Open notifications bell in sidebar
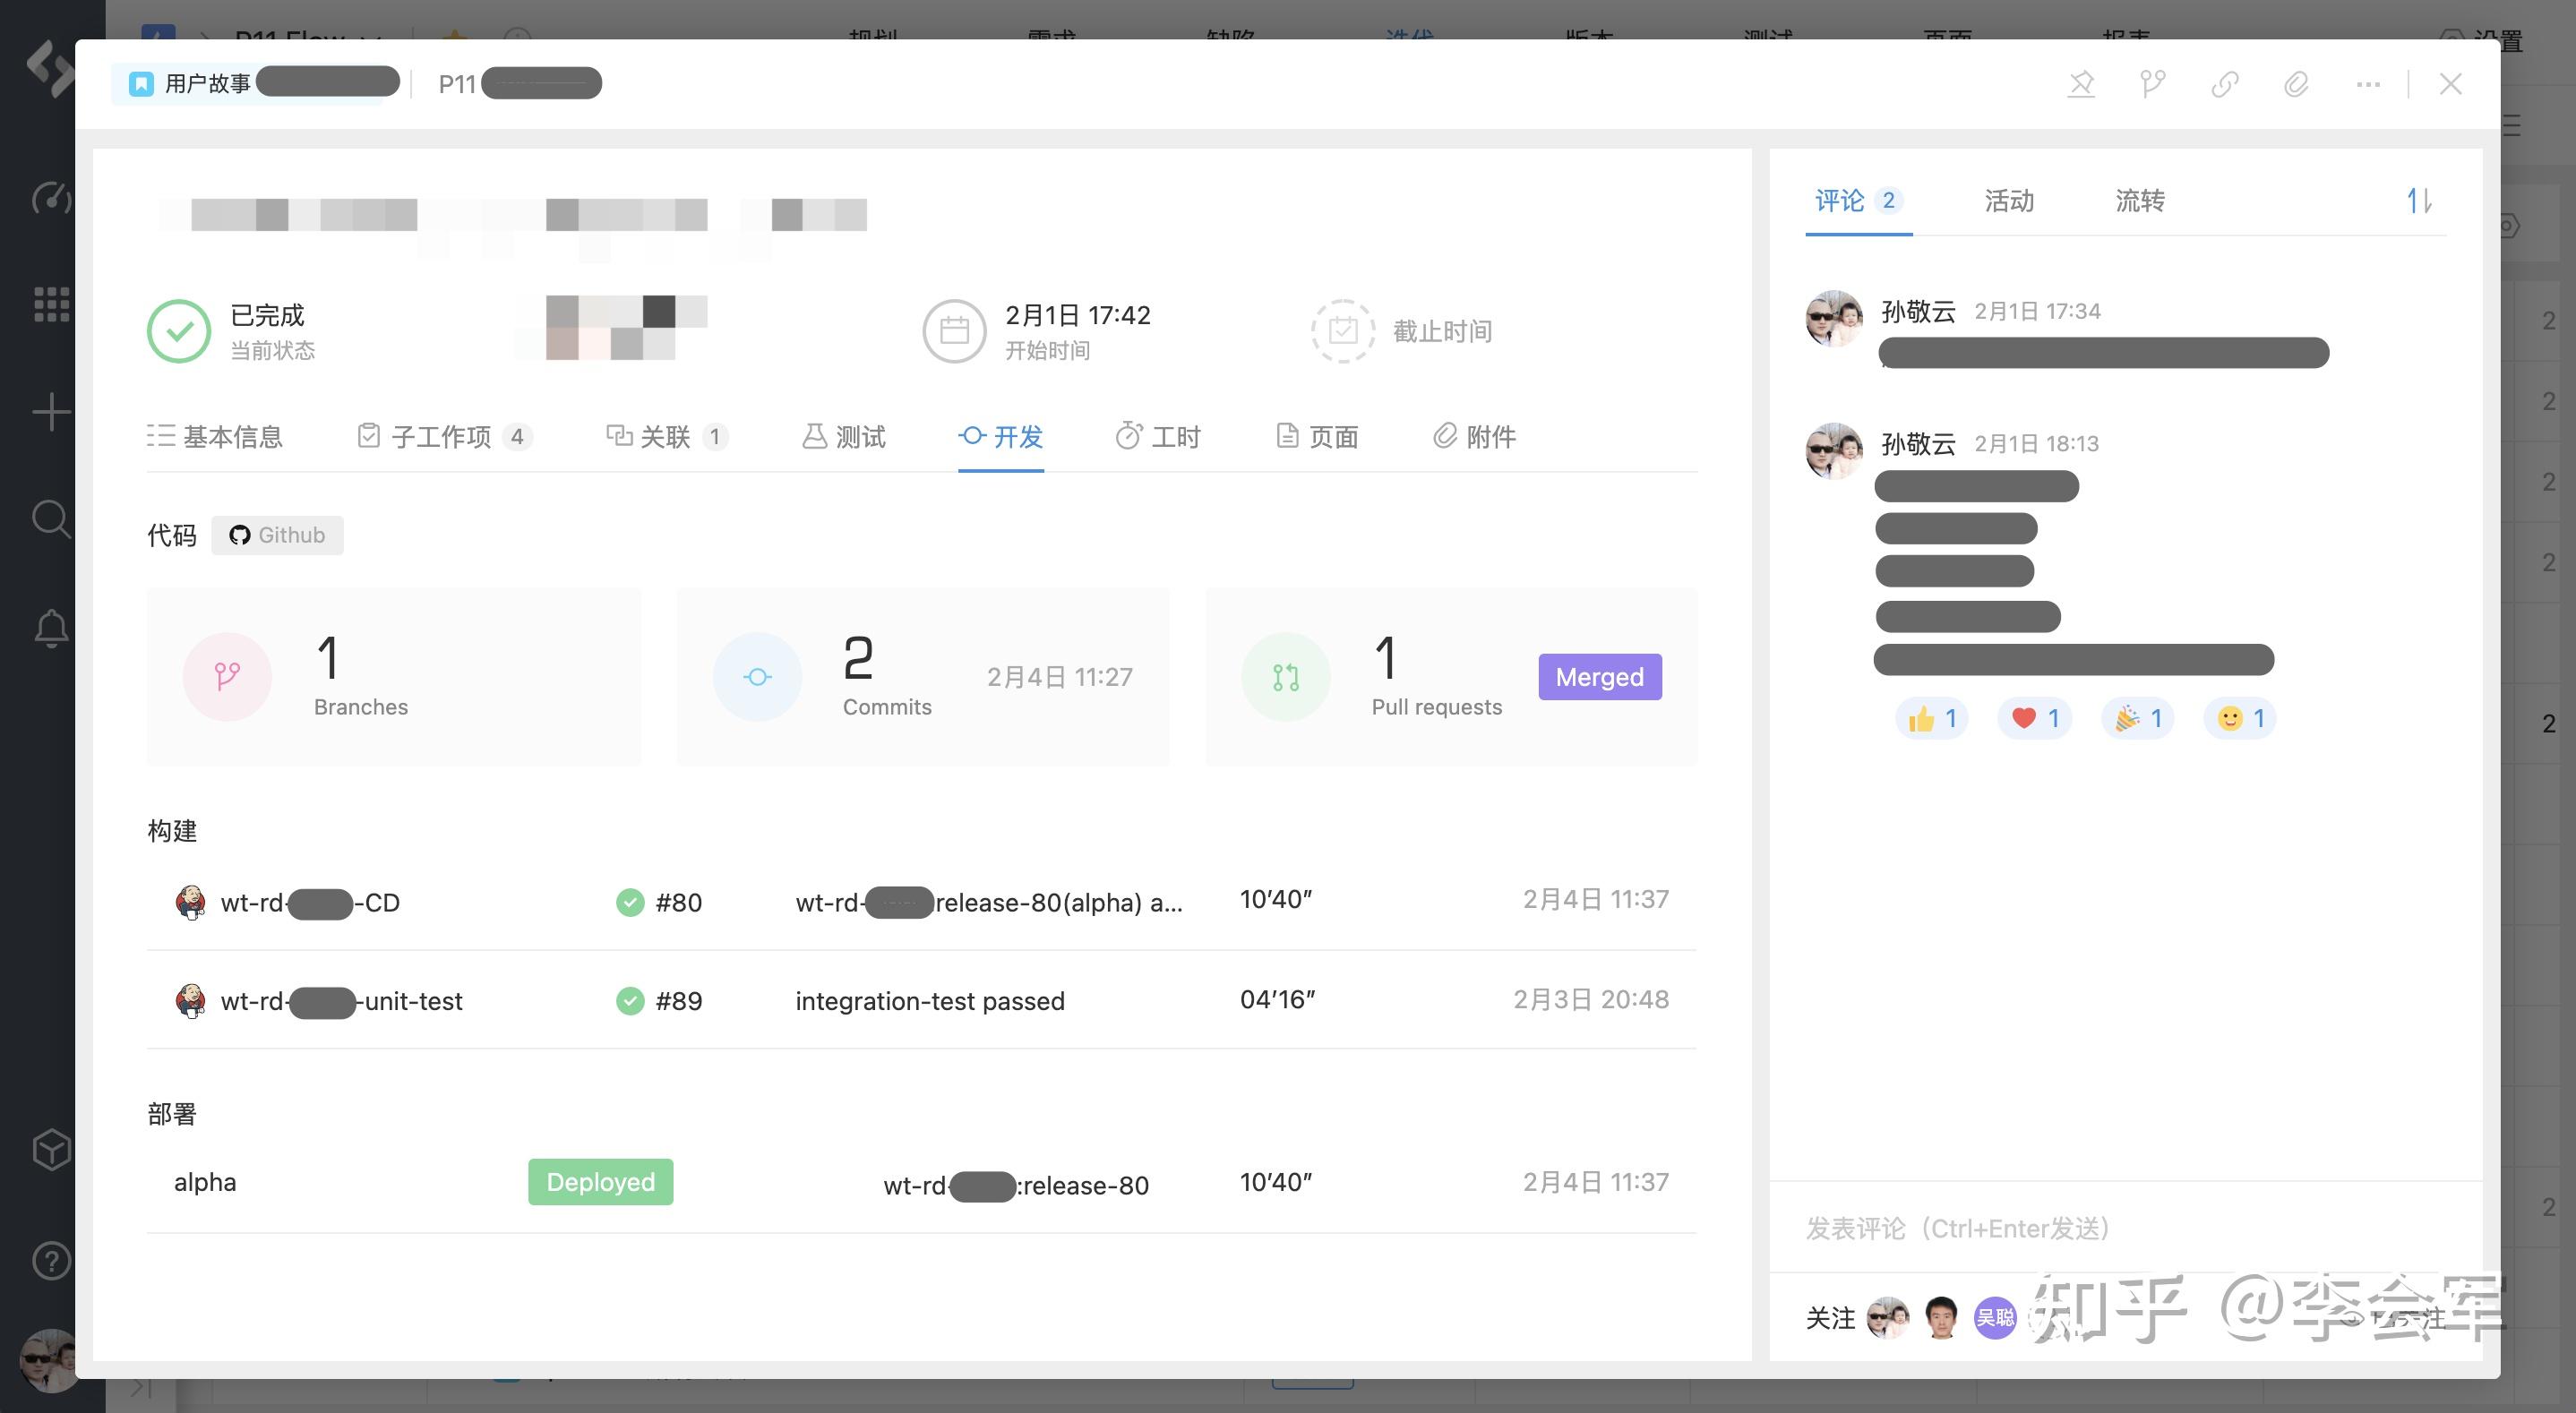 pyautogui.click(x=51, y=628)
